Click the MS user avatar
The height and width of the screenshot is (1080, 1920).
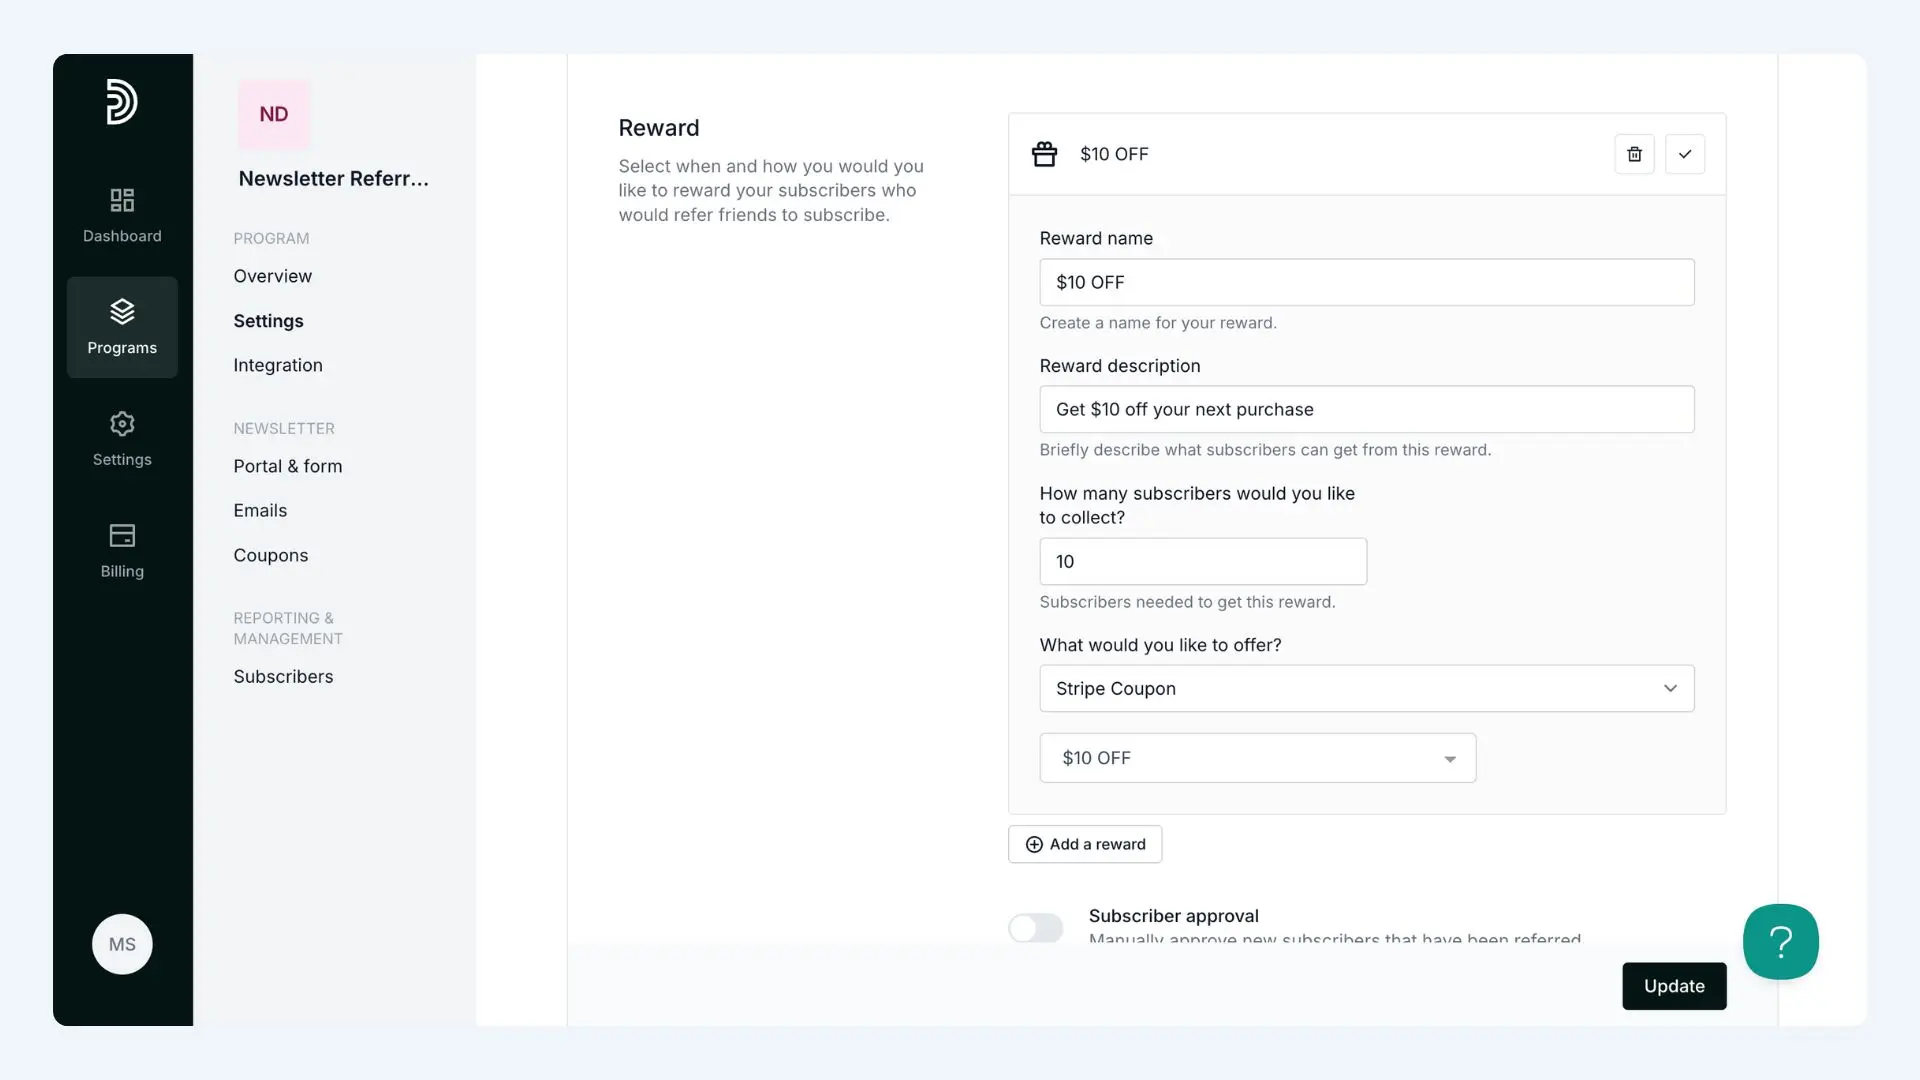pyautogui.click(x=122, y=944)
